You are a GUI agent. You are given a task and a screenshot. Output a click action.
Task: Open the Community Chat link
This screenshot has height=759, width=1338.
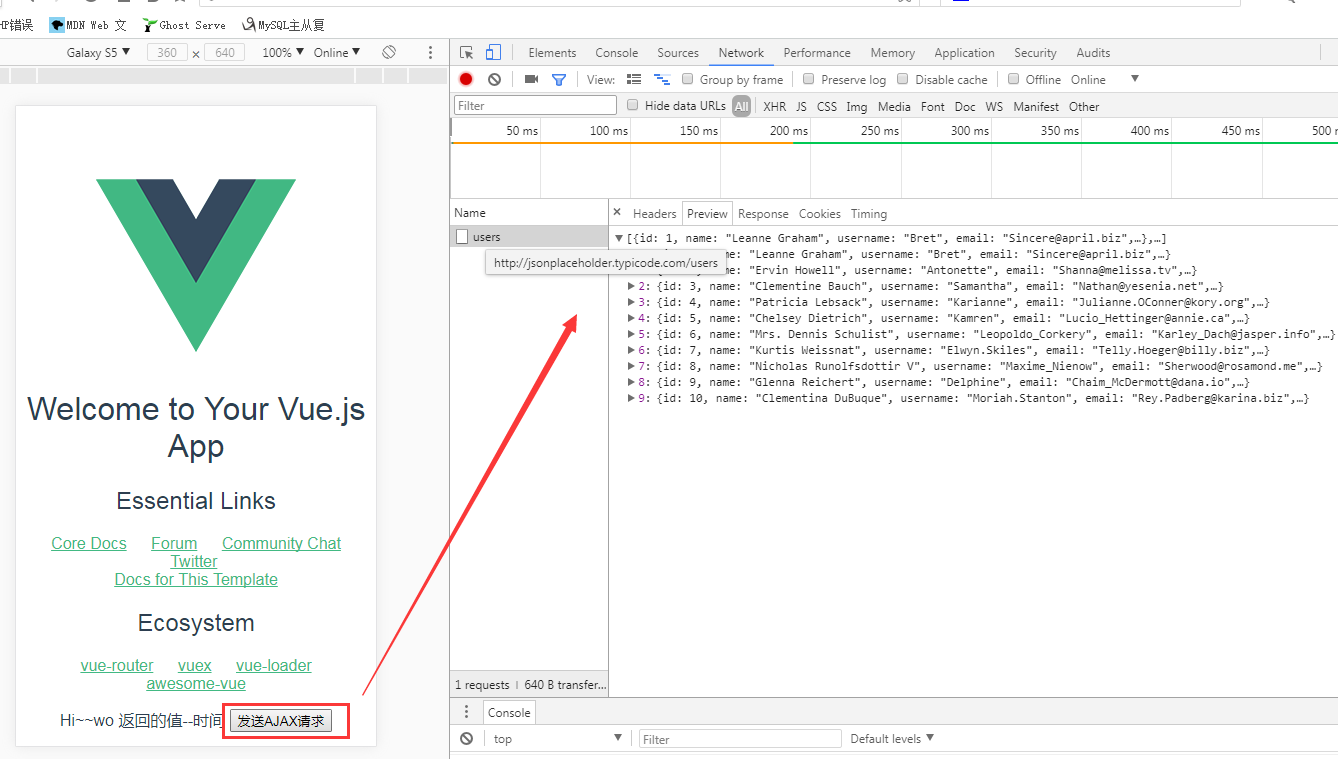tap(282, 543)
